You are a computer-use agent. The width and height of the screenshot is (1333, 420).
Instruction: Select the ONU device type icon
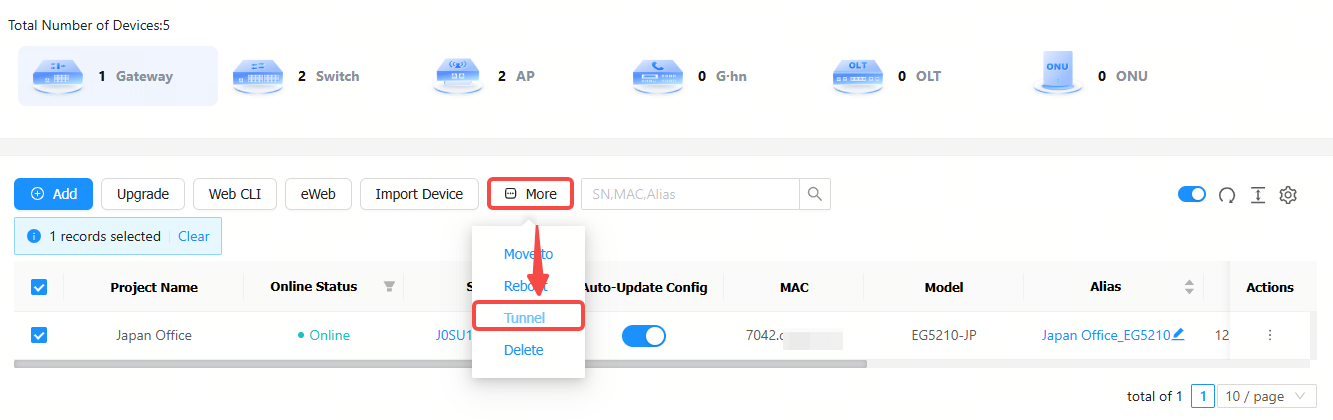[1059, 74]
